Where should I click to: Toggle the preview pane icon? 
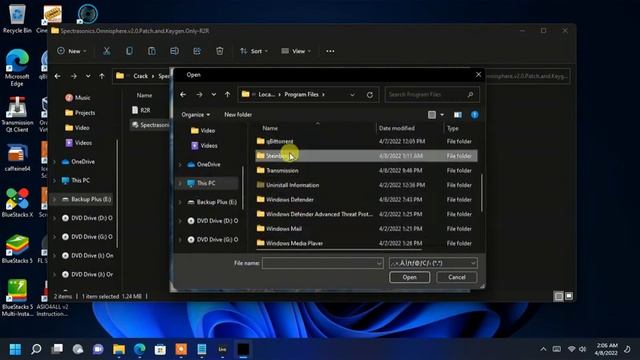click(458, 115)
